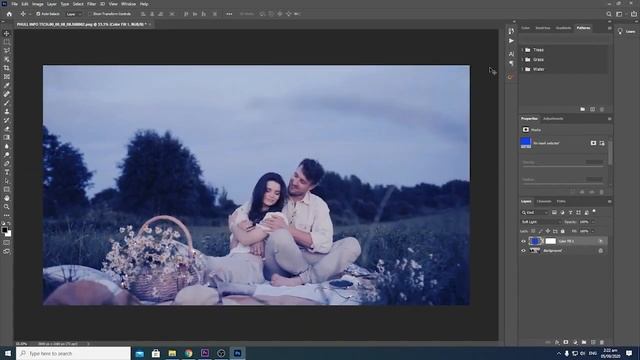This screenshot has height=360, width=640.
Task: Open Chrome from the taskbar
Action: [x=188, y=353]
